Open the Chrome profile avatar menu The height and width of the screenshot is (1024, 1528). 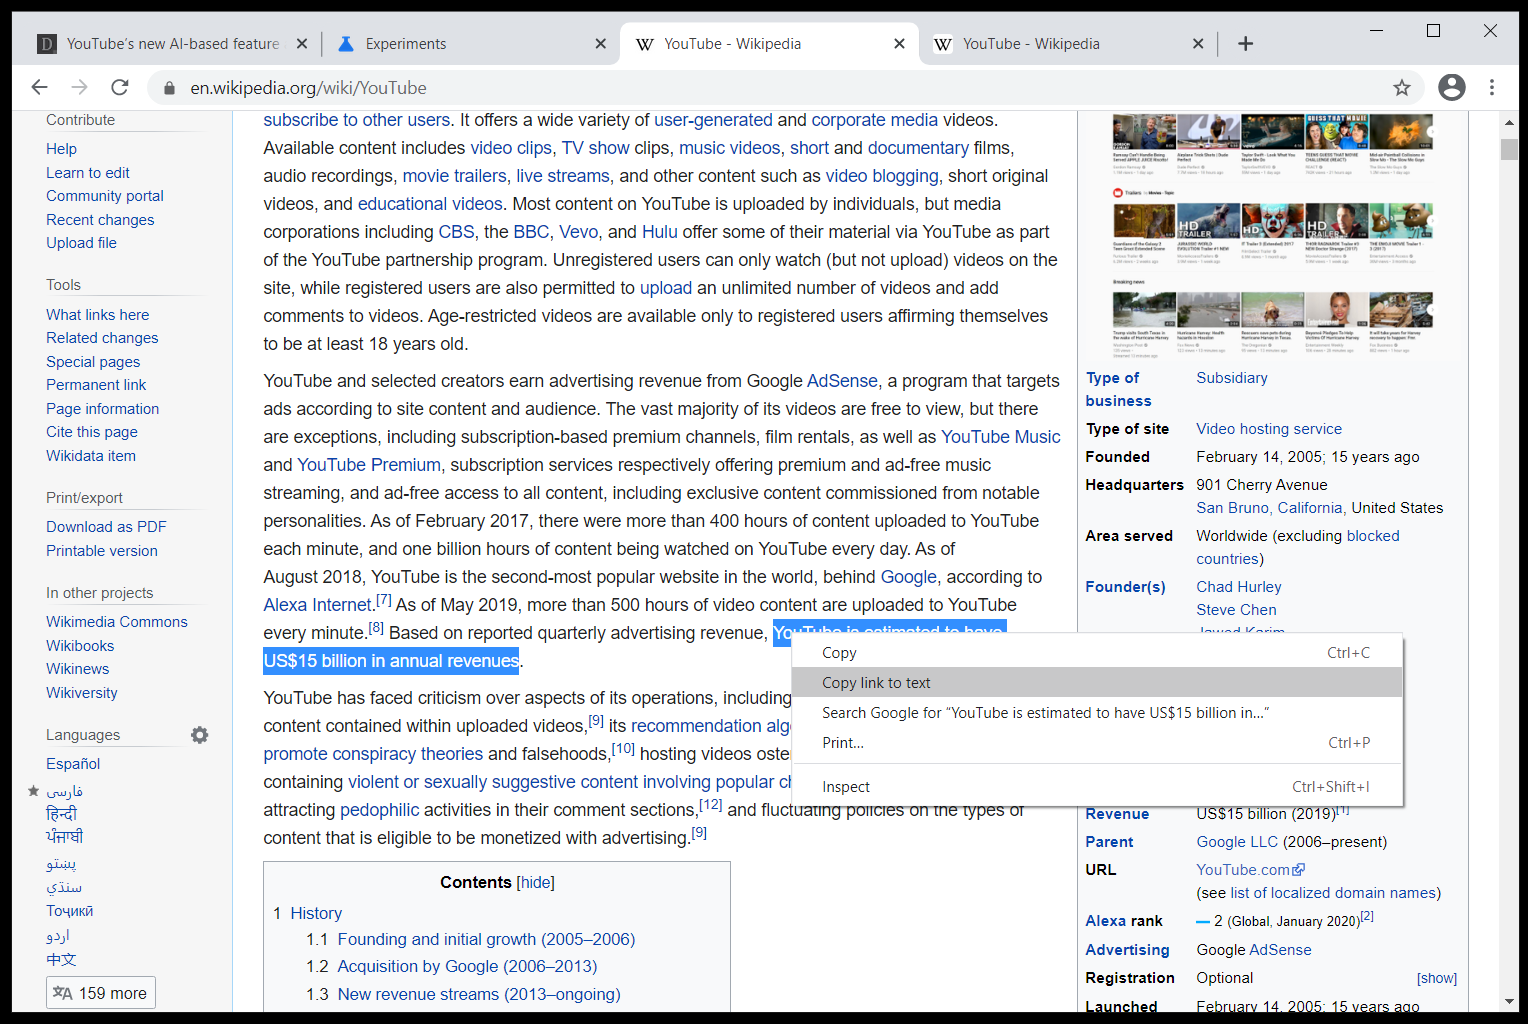1452,88
